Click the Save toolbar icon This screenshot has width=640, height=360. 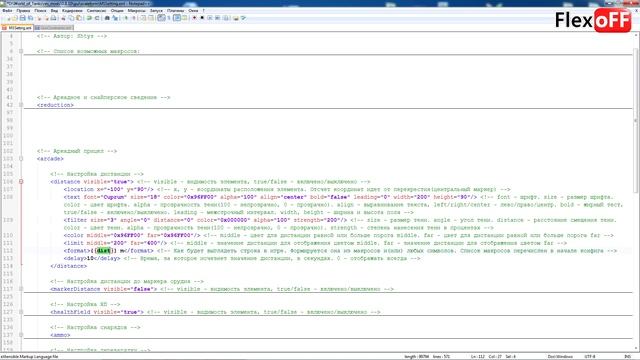coord(22,18)
